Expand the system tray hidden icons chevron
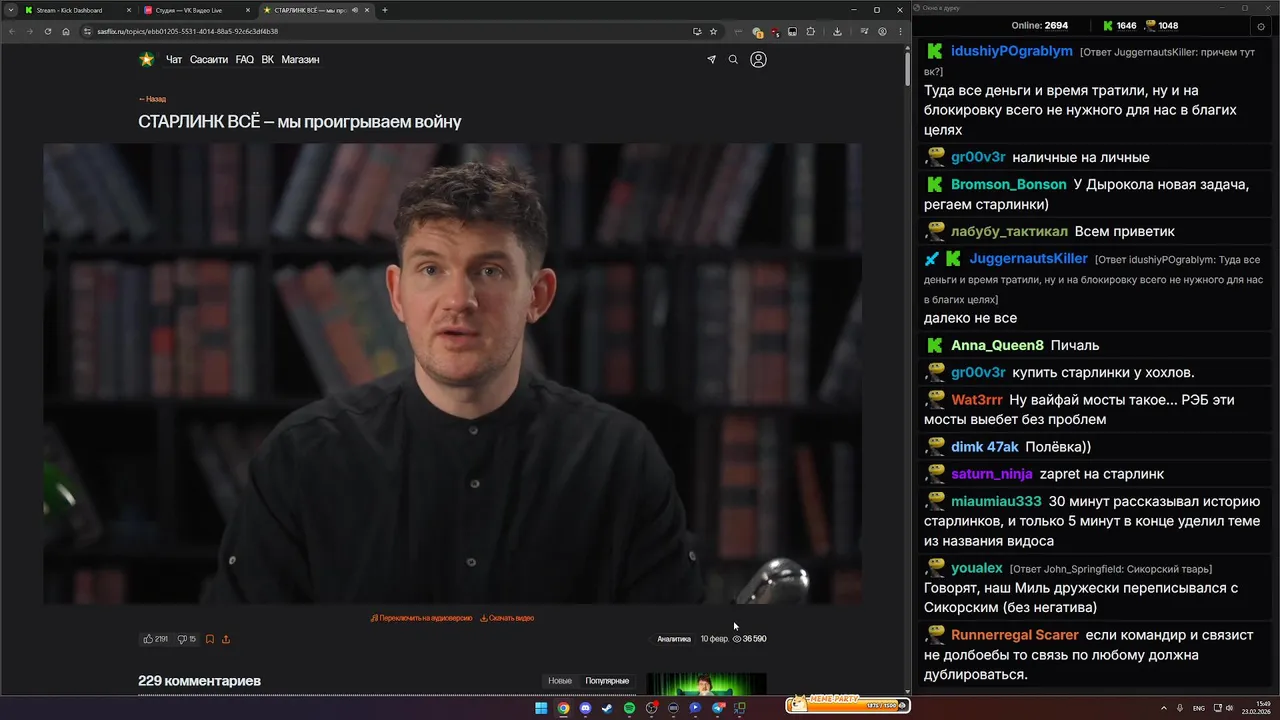The width and height of the screenshot is (1280, 720). point(1165,708)
